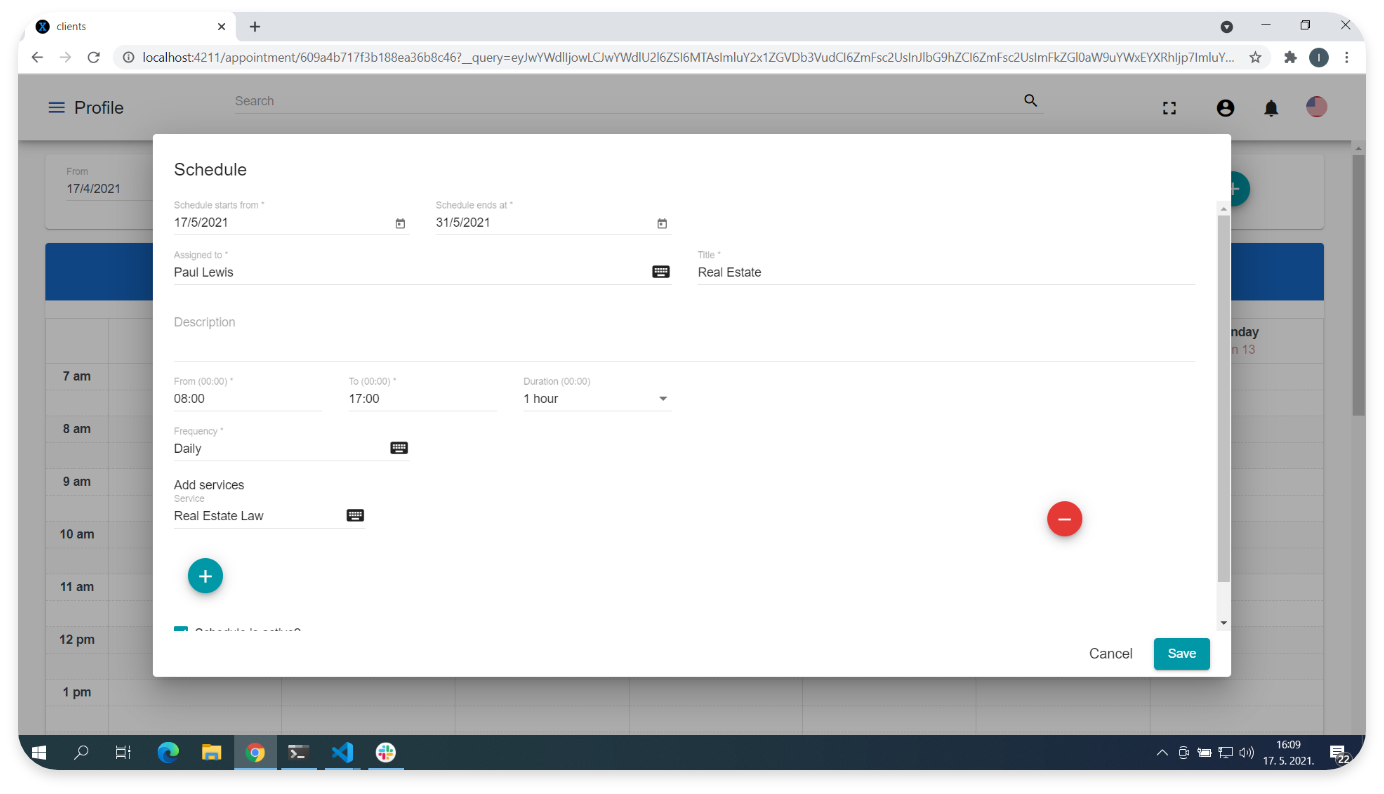Reload the browser page
Viewport: 1384px width, 794px height.
tap(93, 57)
